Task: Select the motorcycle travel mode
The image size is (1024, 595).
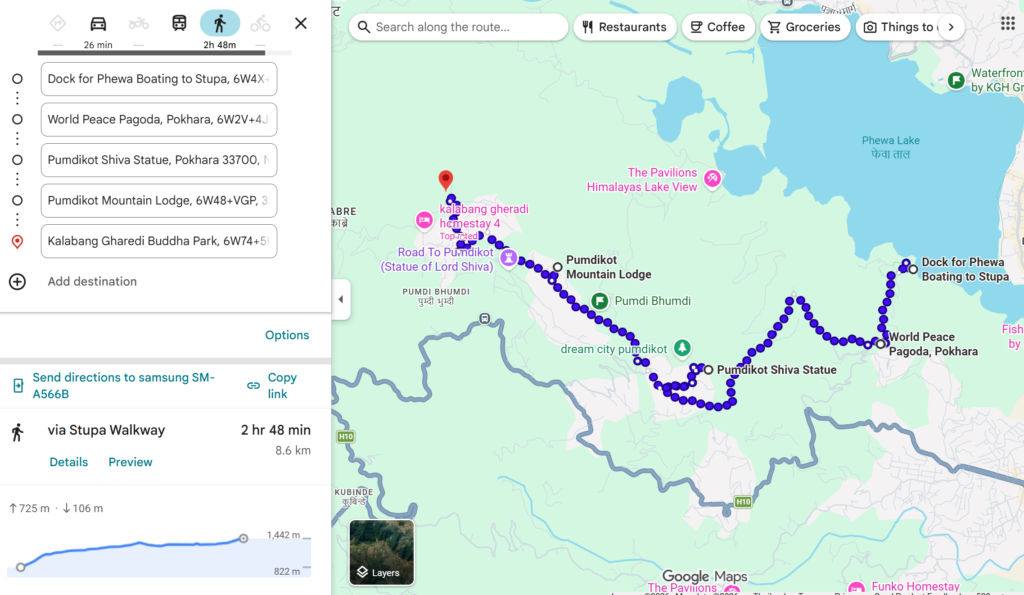Action: [138, 24]
